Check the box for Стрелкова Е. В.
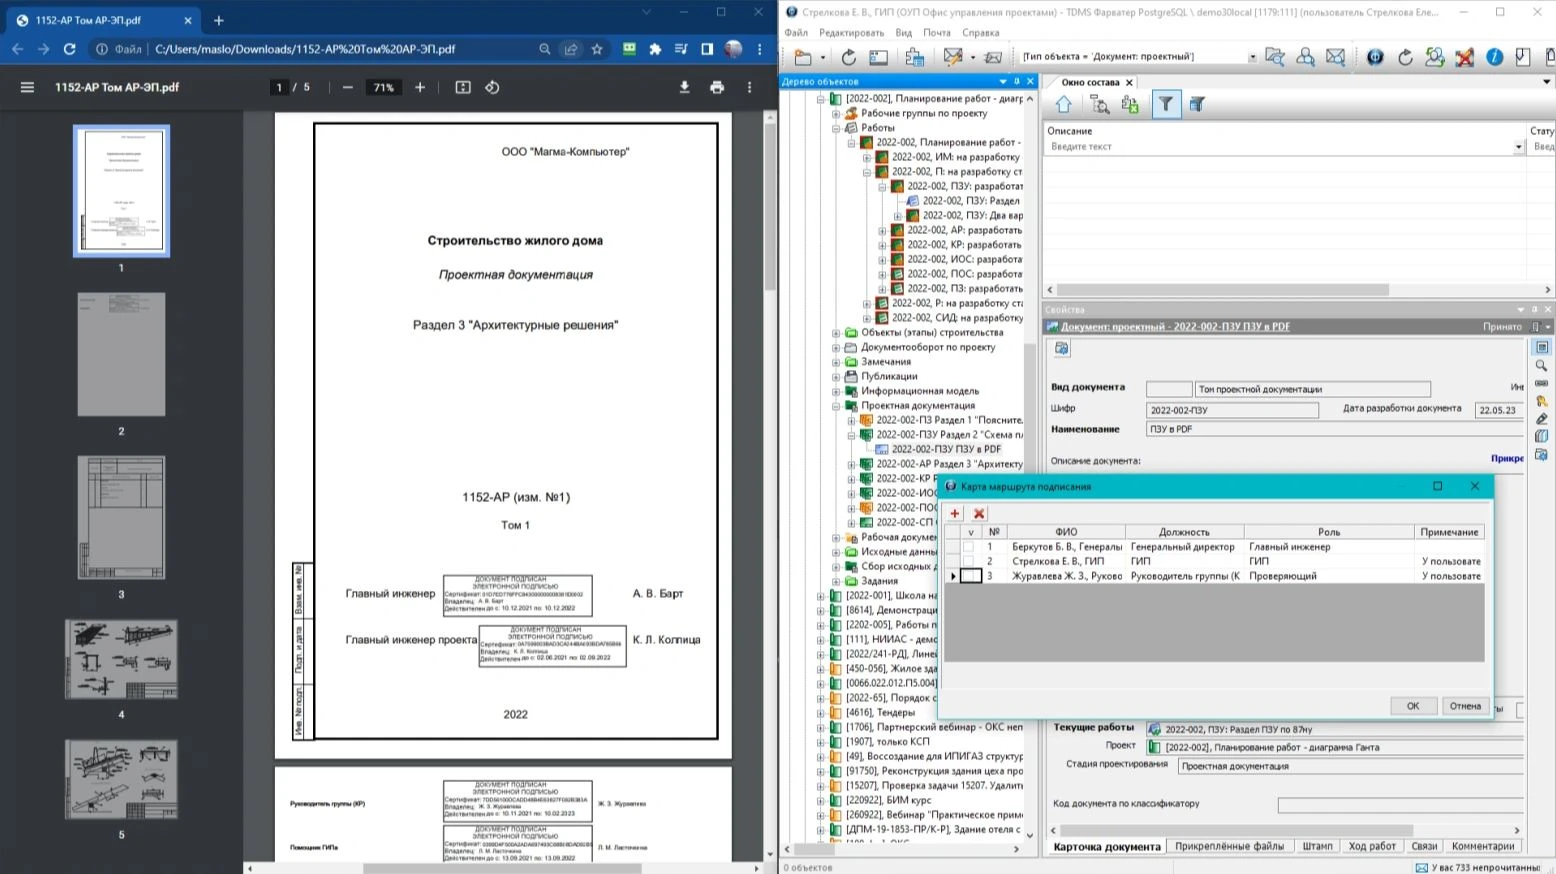 coord(969,561)
